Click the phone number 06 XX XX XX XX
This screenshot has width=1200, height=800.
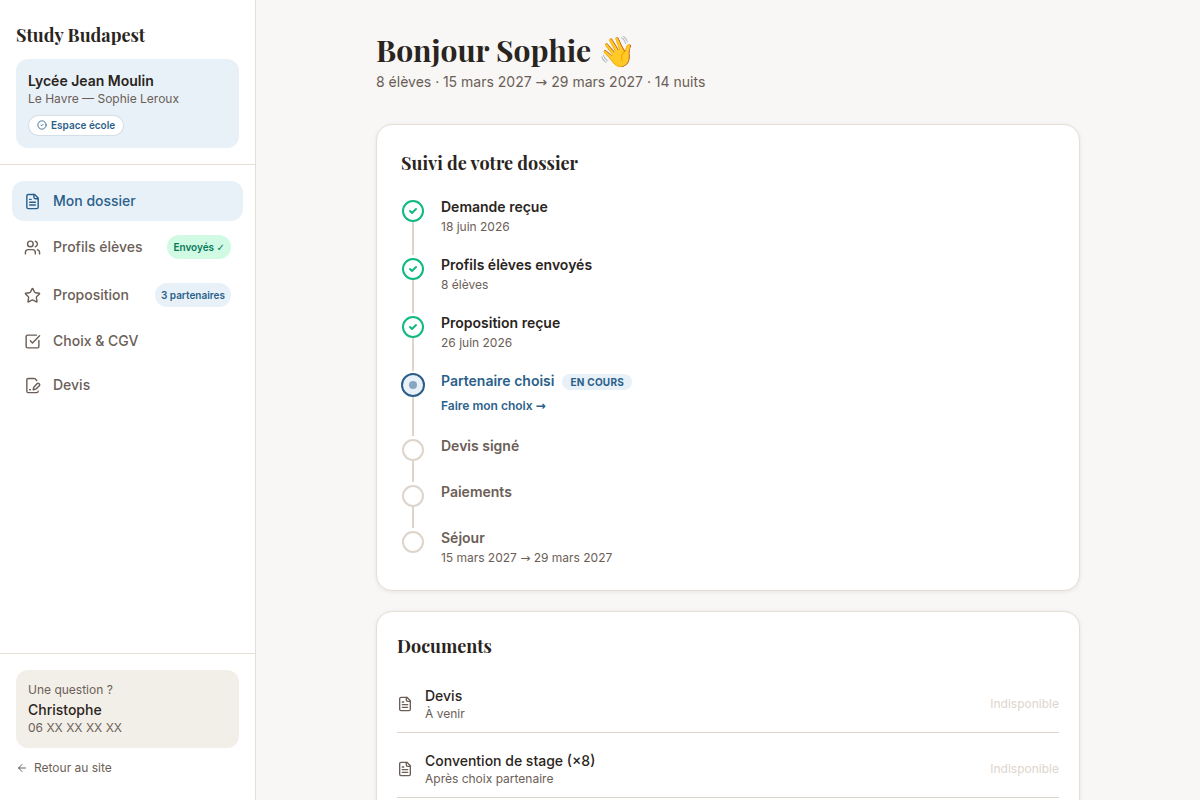coord(75,728)
